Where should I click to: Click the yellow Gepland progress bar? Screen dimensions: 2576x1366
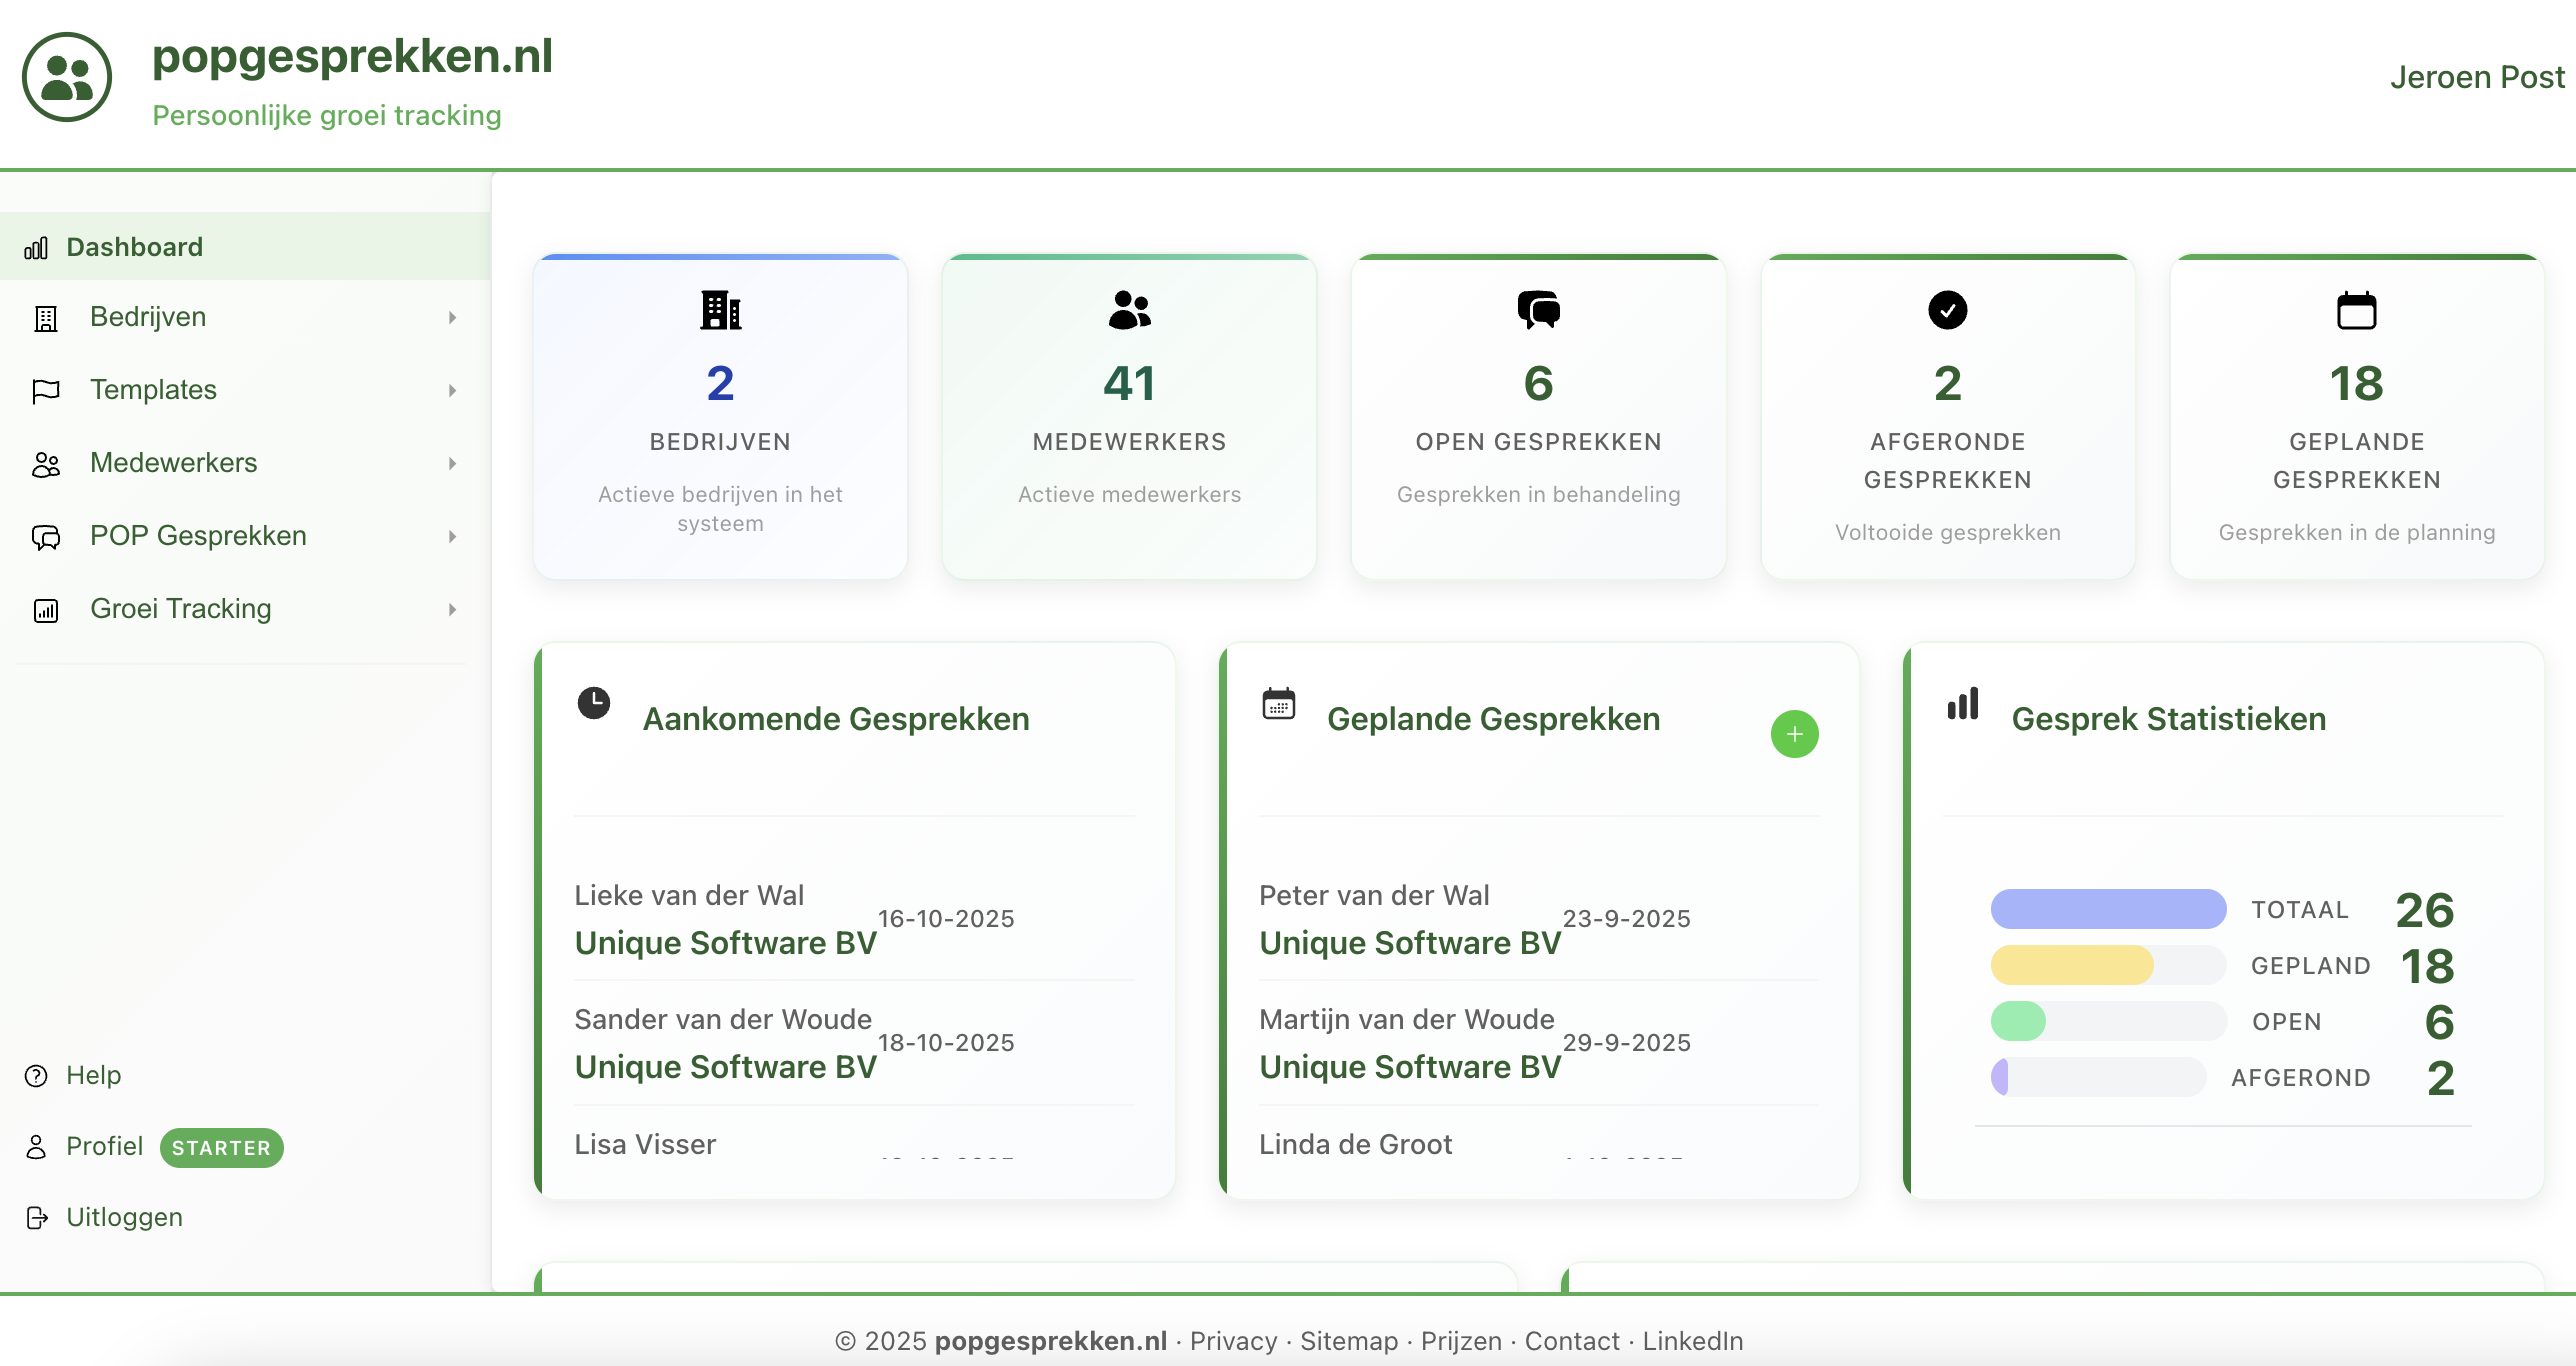[2072, 965]
